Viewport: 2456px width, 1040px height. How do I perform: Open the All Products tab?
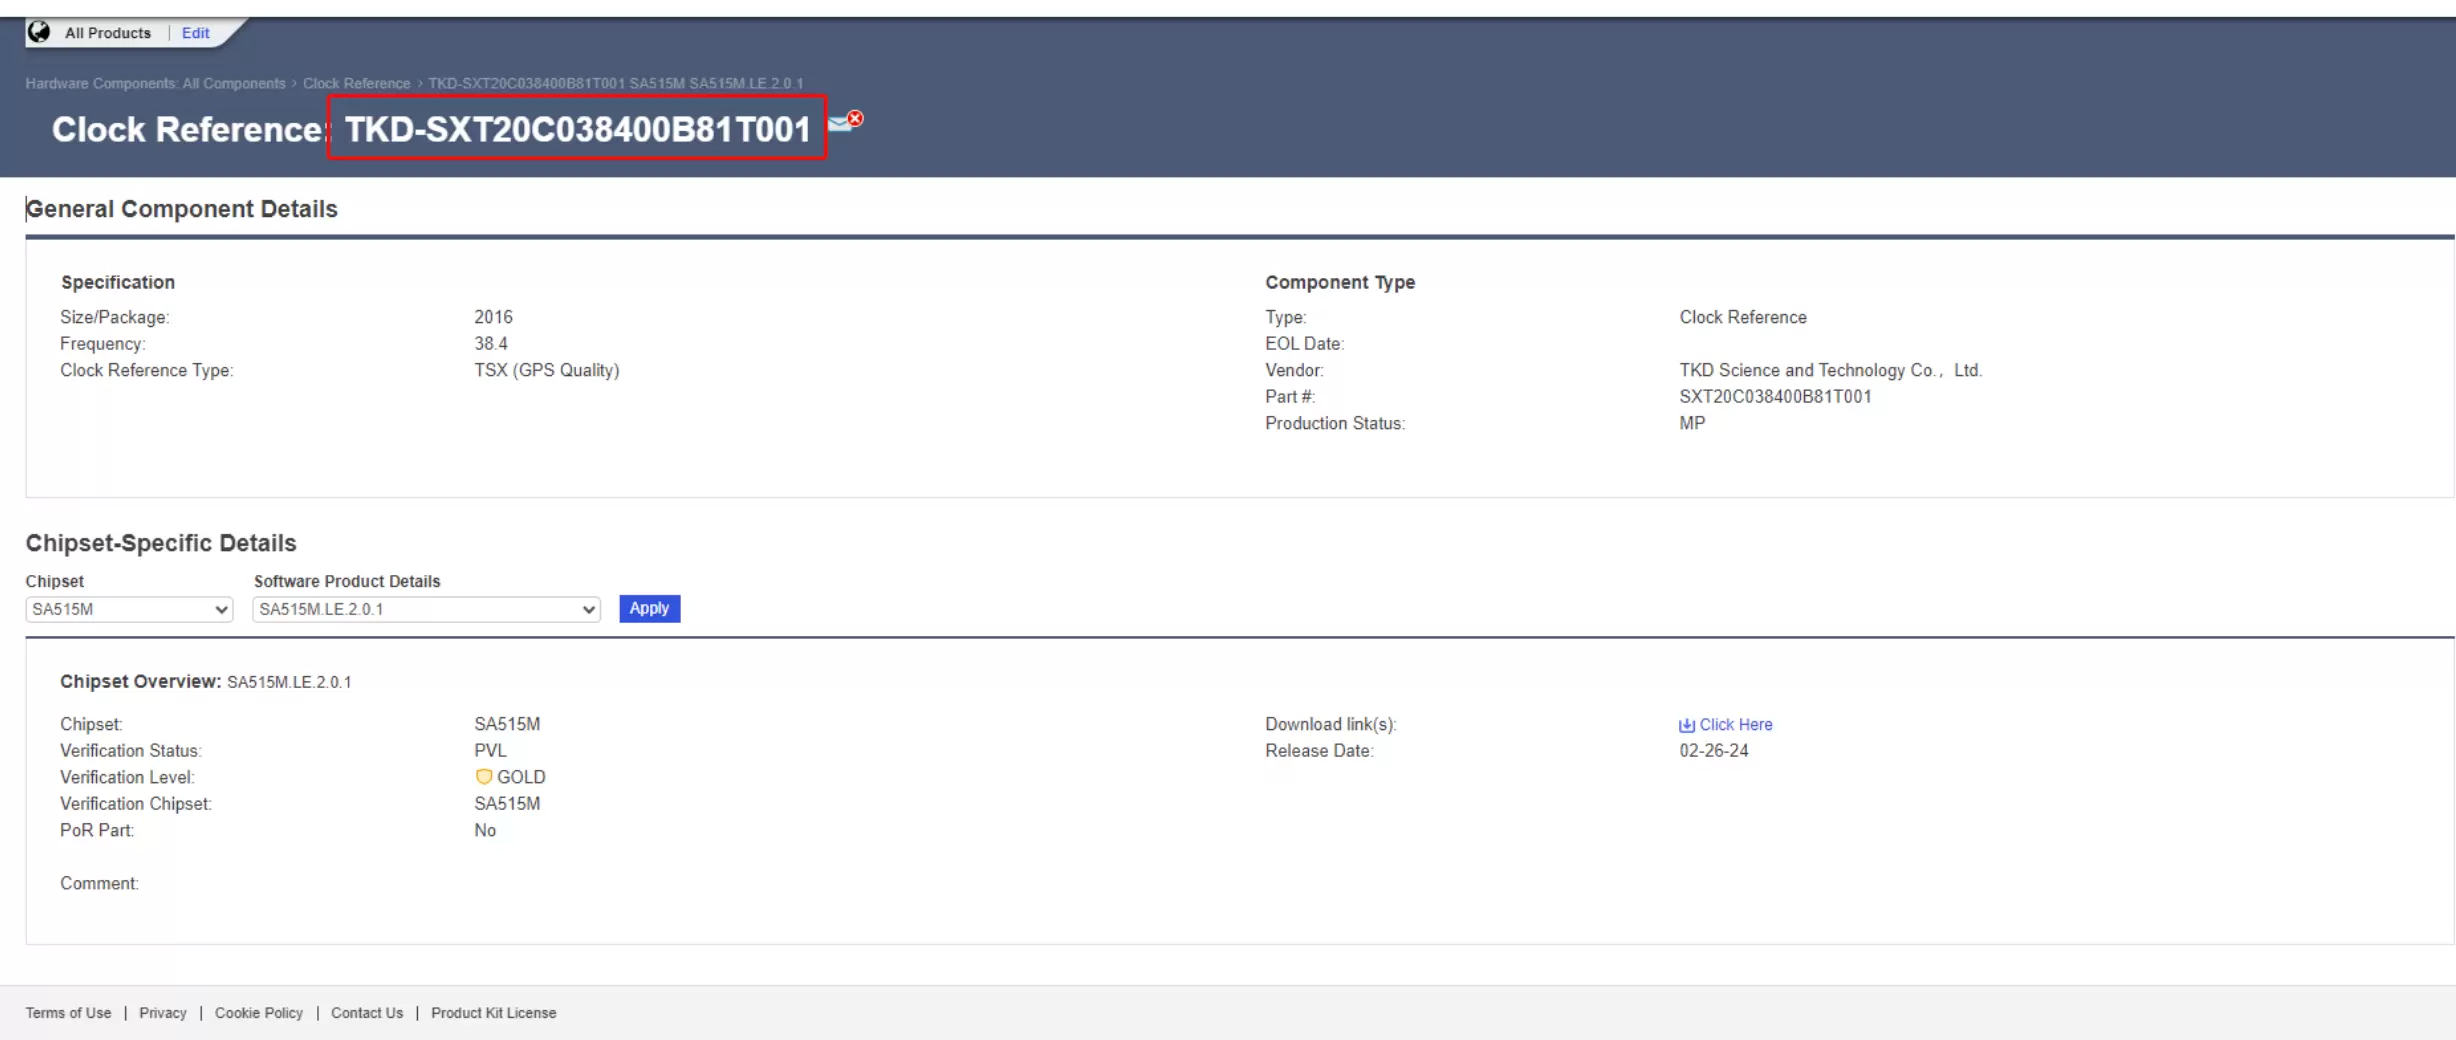pos(108,33)
